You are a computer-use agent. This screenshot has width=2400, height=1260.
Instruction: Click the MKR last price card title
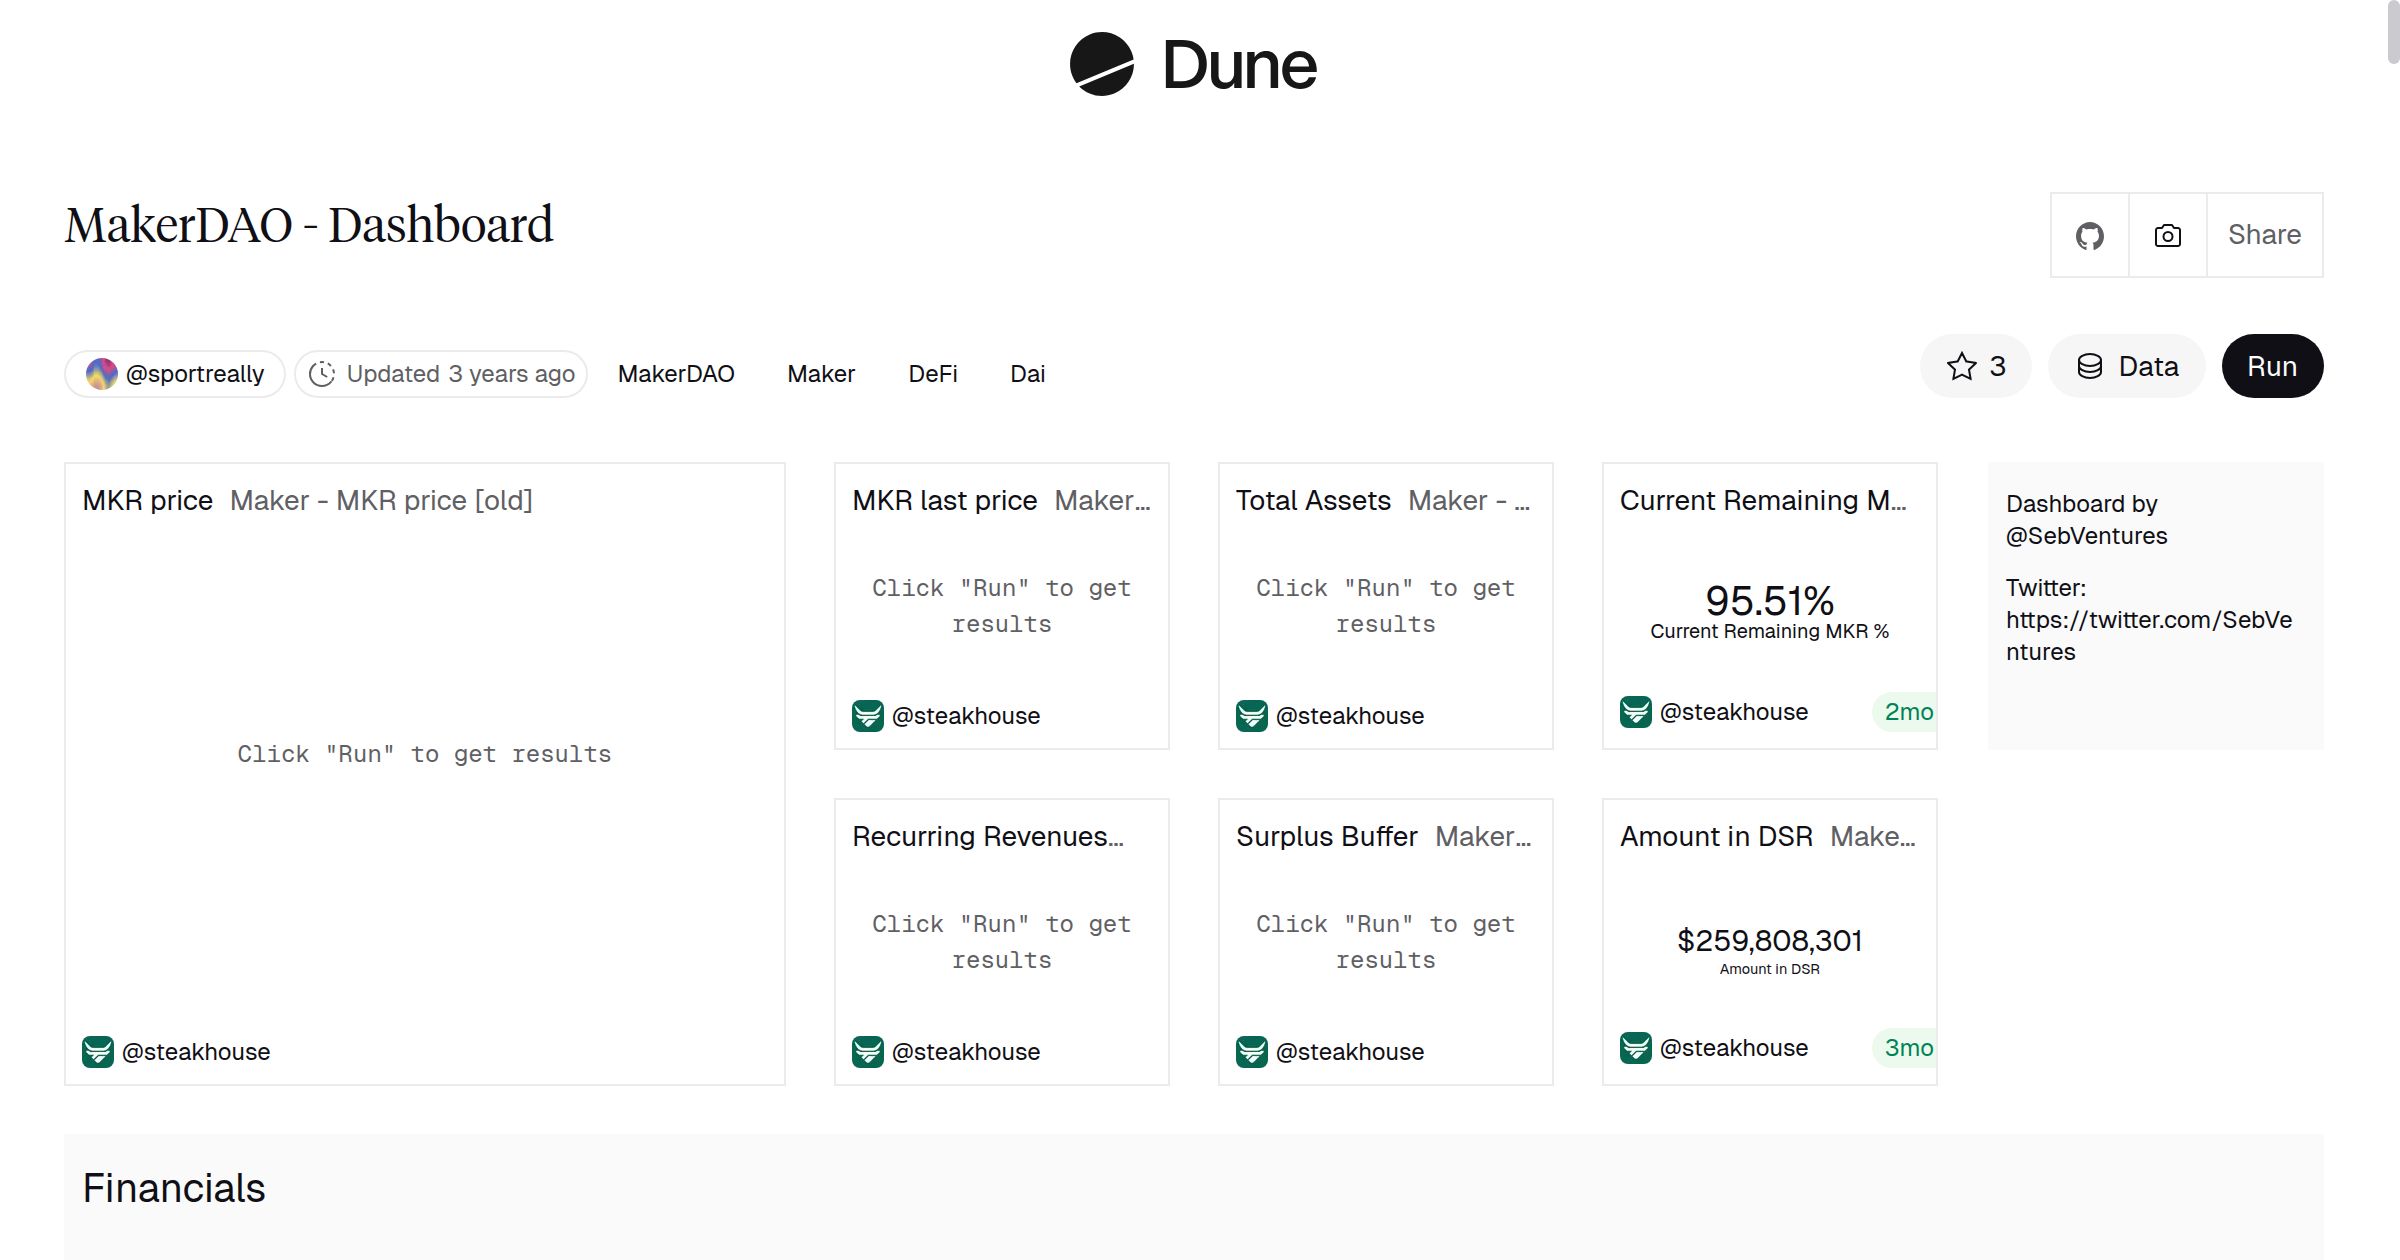click(x=943, y=500)
